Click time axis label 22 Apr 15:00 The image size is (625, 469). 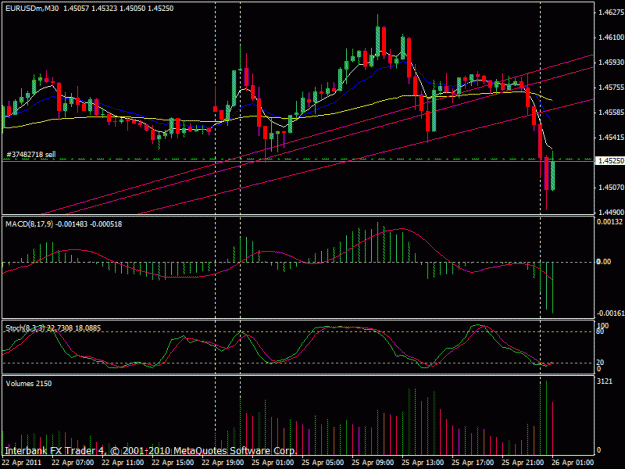coord(173,463)
